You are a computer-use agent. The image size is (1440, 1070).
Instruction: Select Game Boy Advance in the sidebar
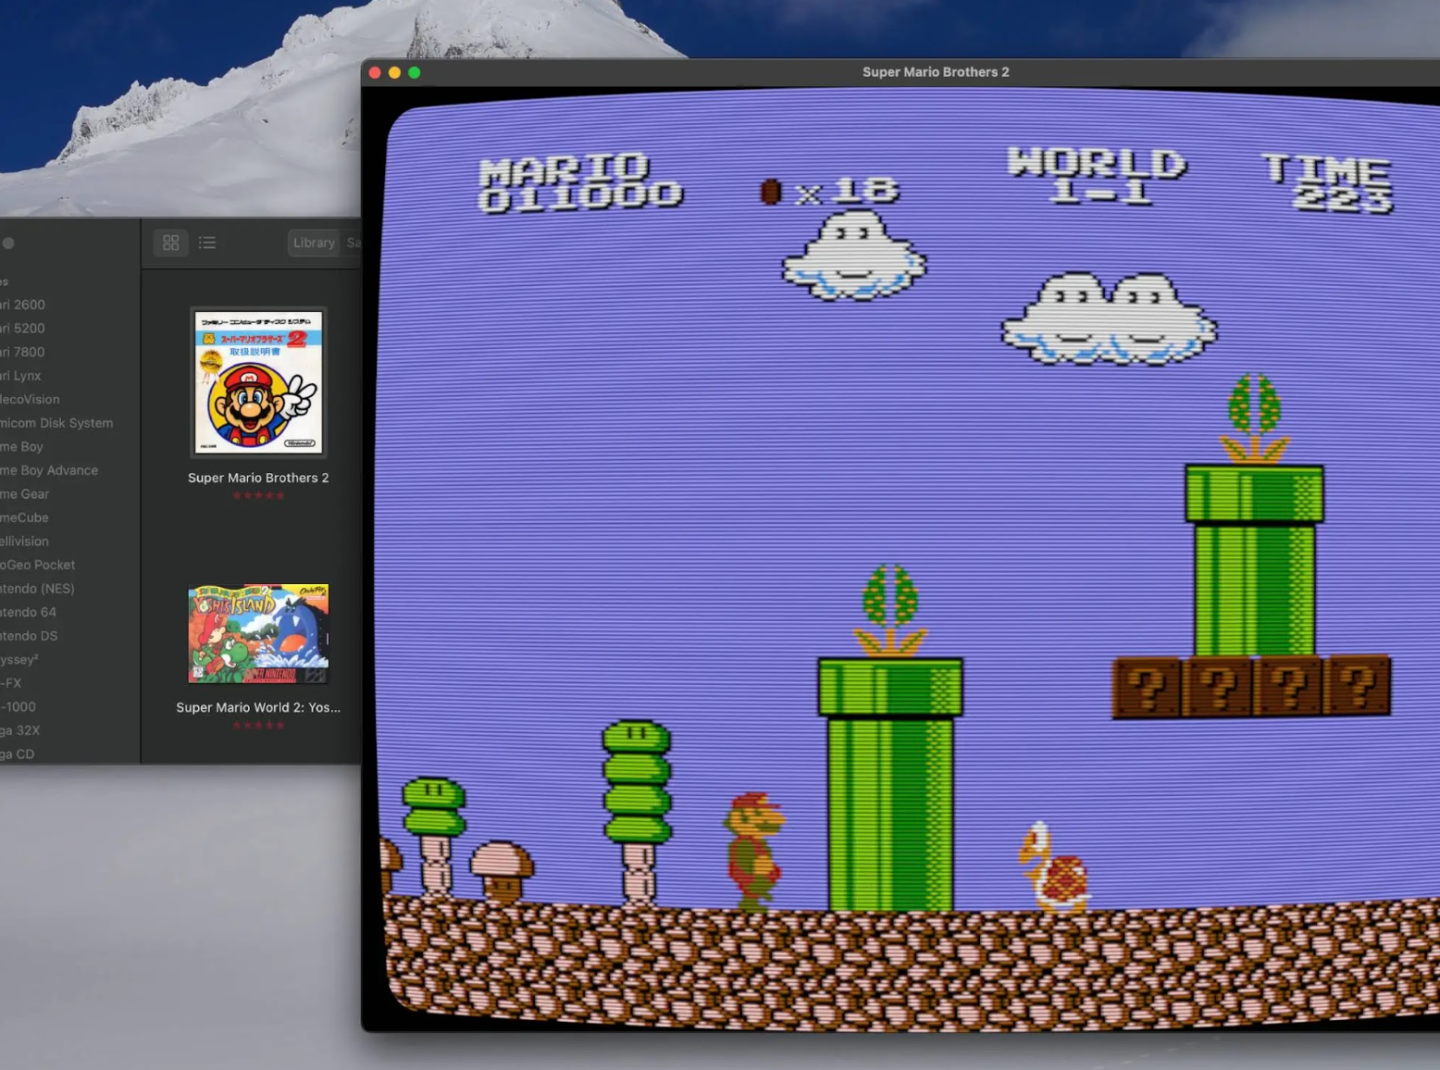tap(50, 470)
